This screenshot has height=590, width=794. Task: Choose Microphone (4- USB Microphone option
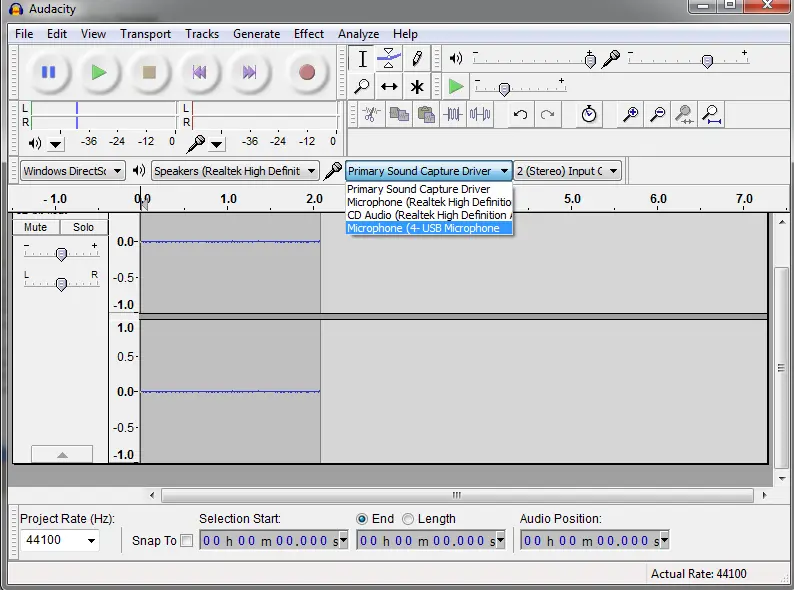point(429,228)
